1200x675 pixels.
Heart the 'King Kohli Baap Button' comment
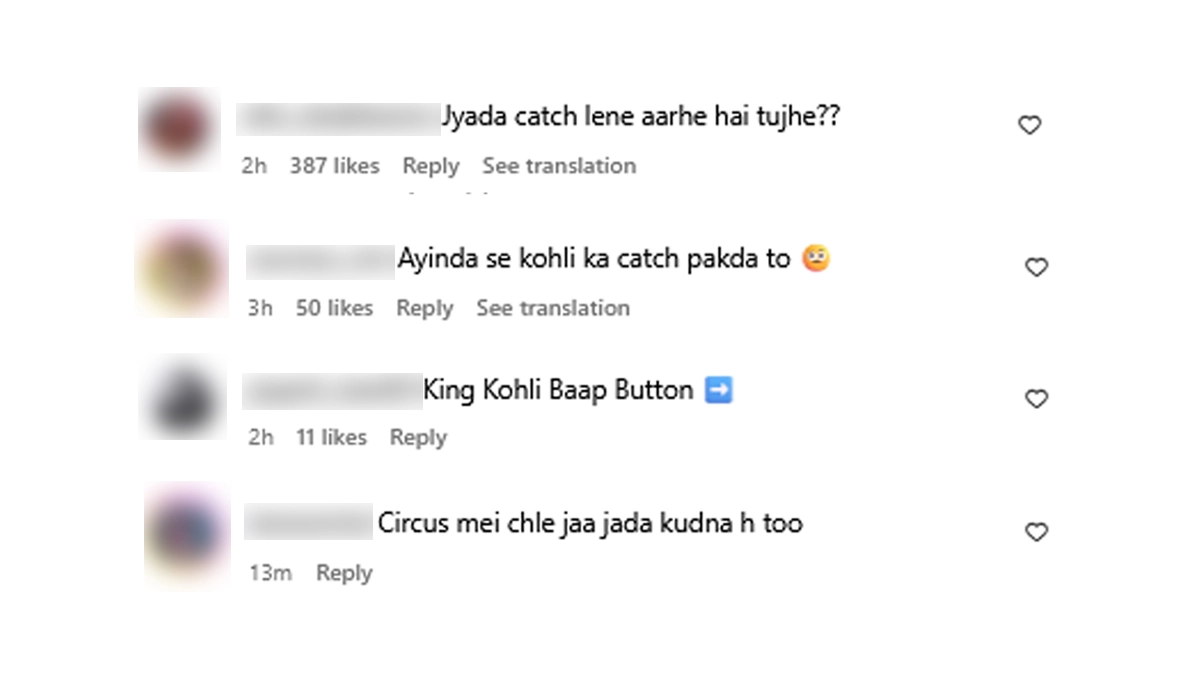tap(1036, 399)
